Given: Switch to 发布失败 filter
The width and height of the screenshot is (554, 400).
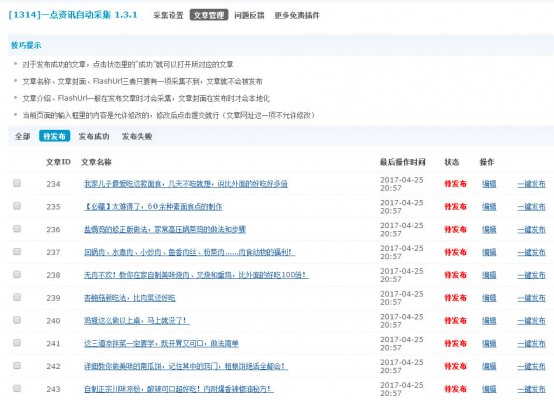Looking at the screenshot, I should (137, 136).
